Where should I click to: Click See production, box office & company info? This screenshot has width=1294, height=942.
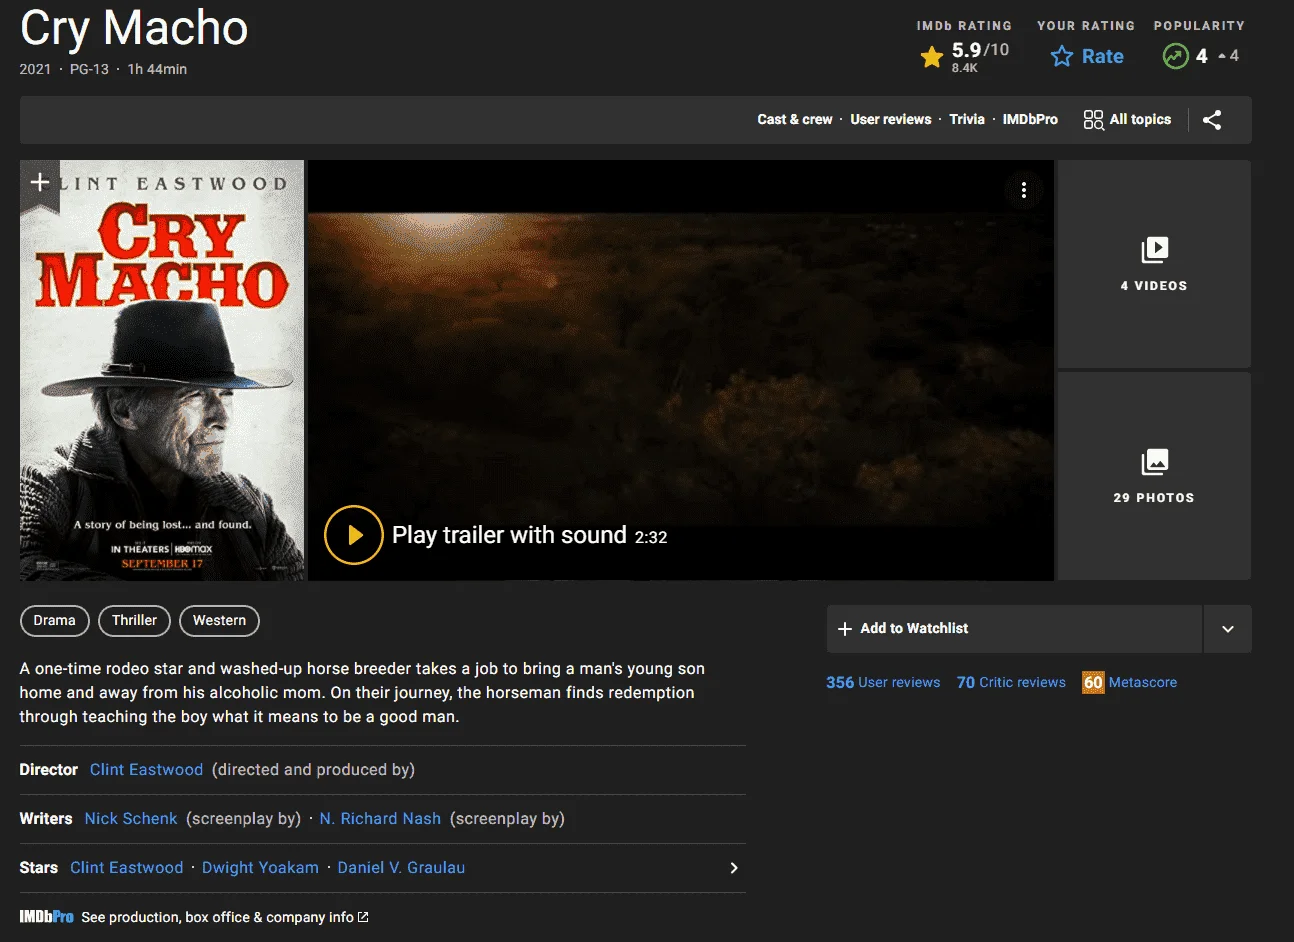(x=217, y=917)
